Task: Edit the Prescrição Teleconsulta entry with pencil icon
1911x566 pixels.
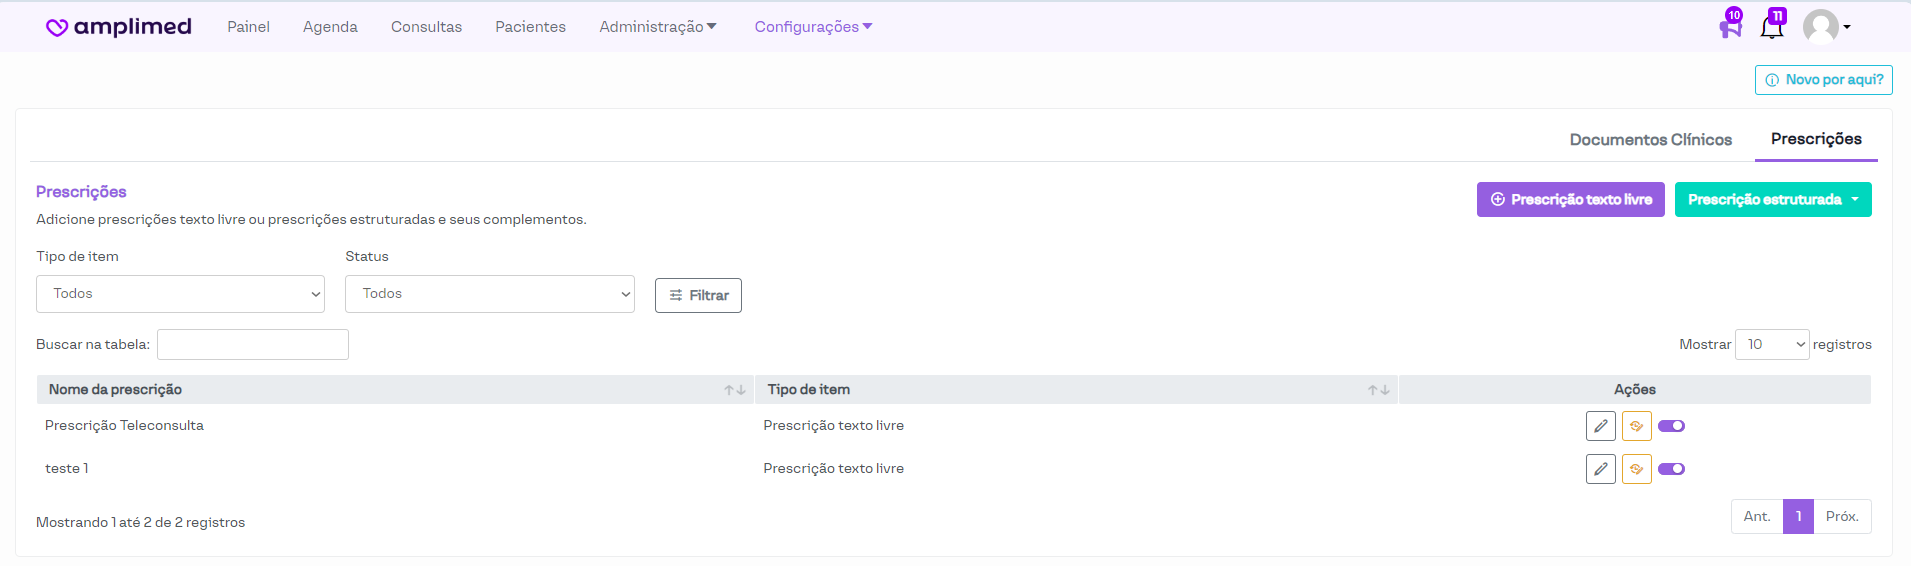Action: coord(1600,426)
